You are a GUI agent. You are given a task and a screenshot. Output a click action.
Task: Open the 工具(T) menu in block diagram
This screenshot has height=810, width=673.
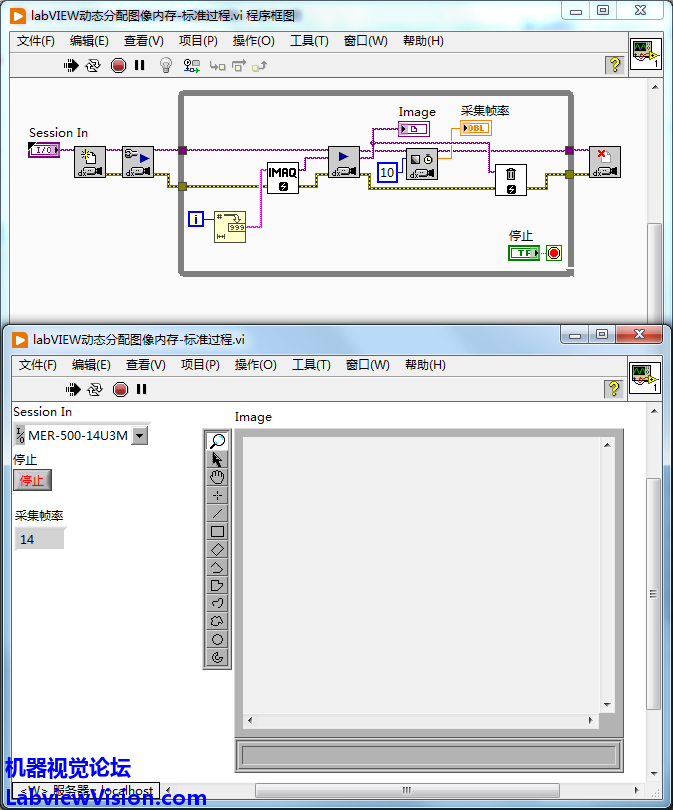coord(309,41)
